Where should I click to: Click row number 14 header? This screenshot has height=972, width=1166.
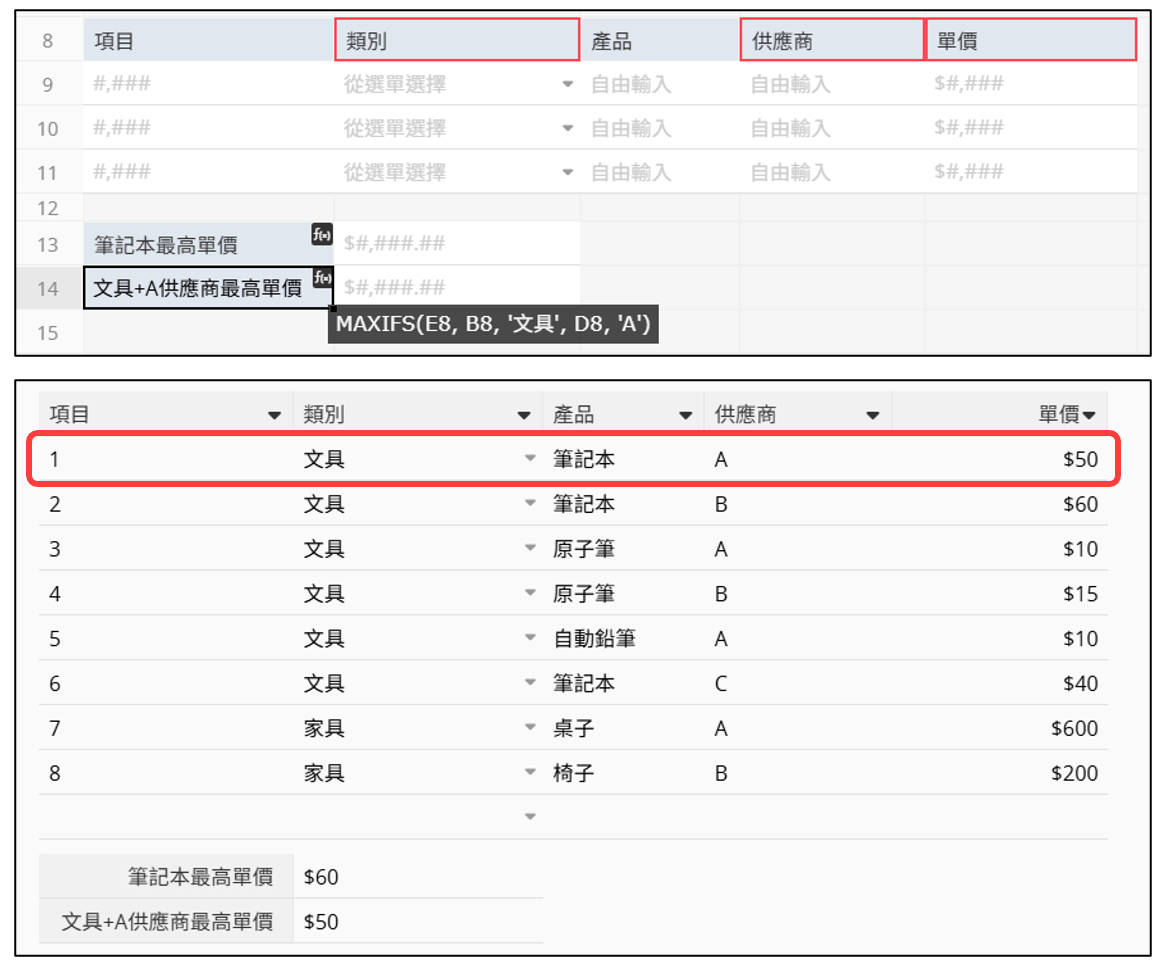(48, 289)
